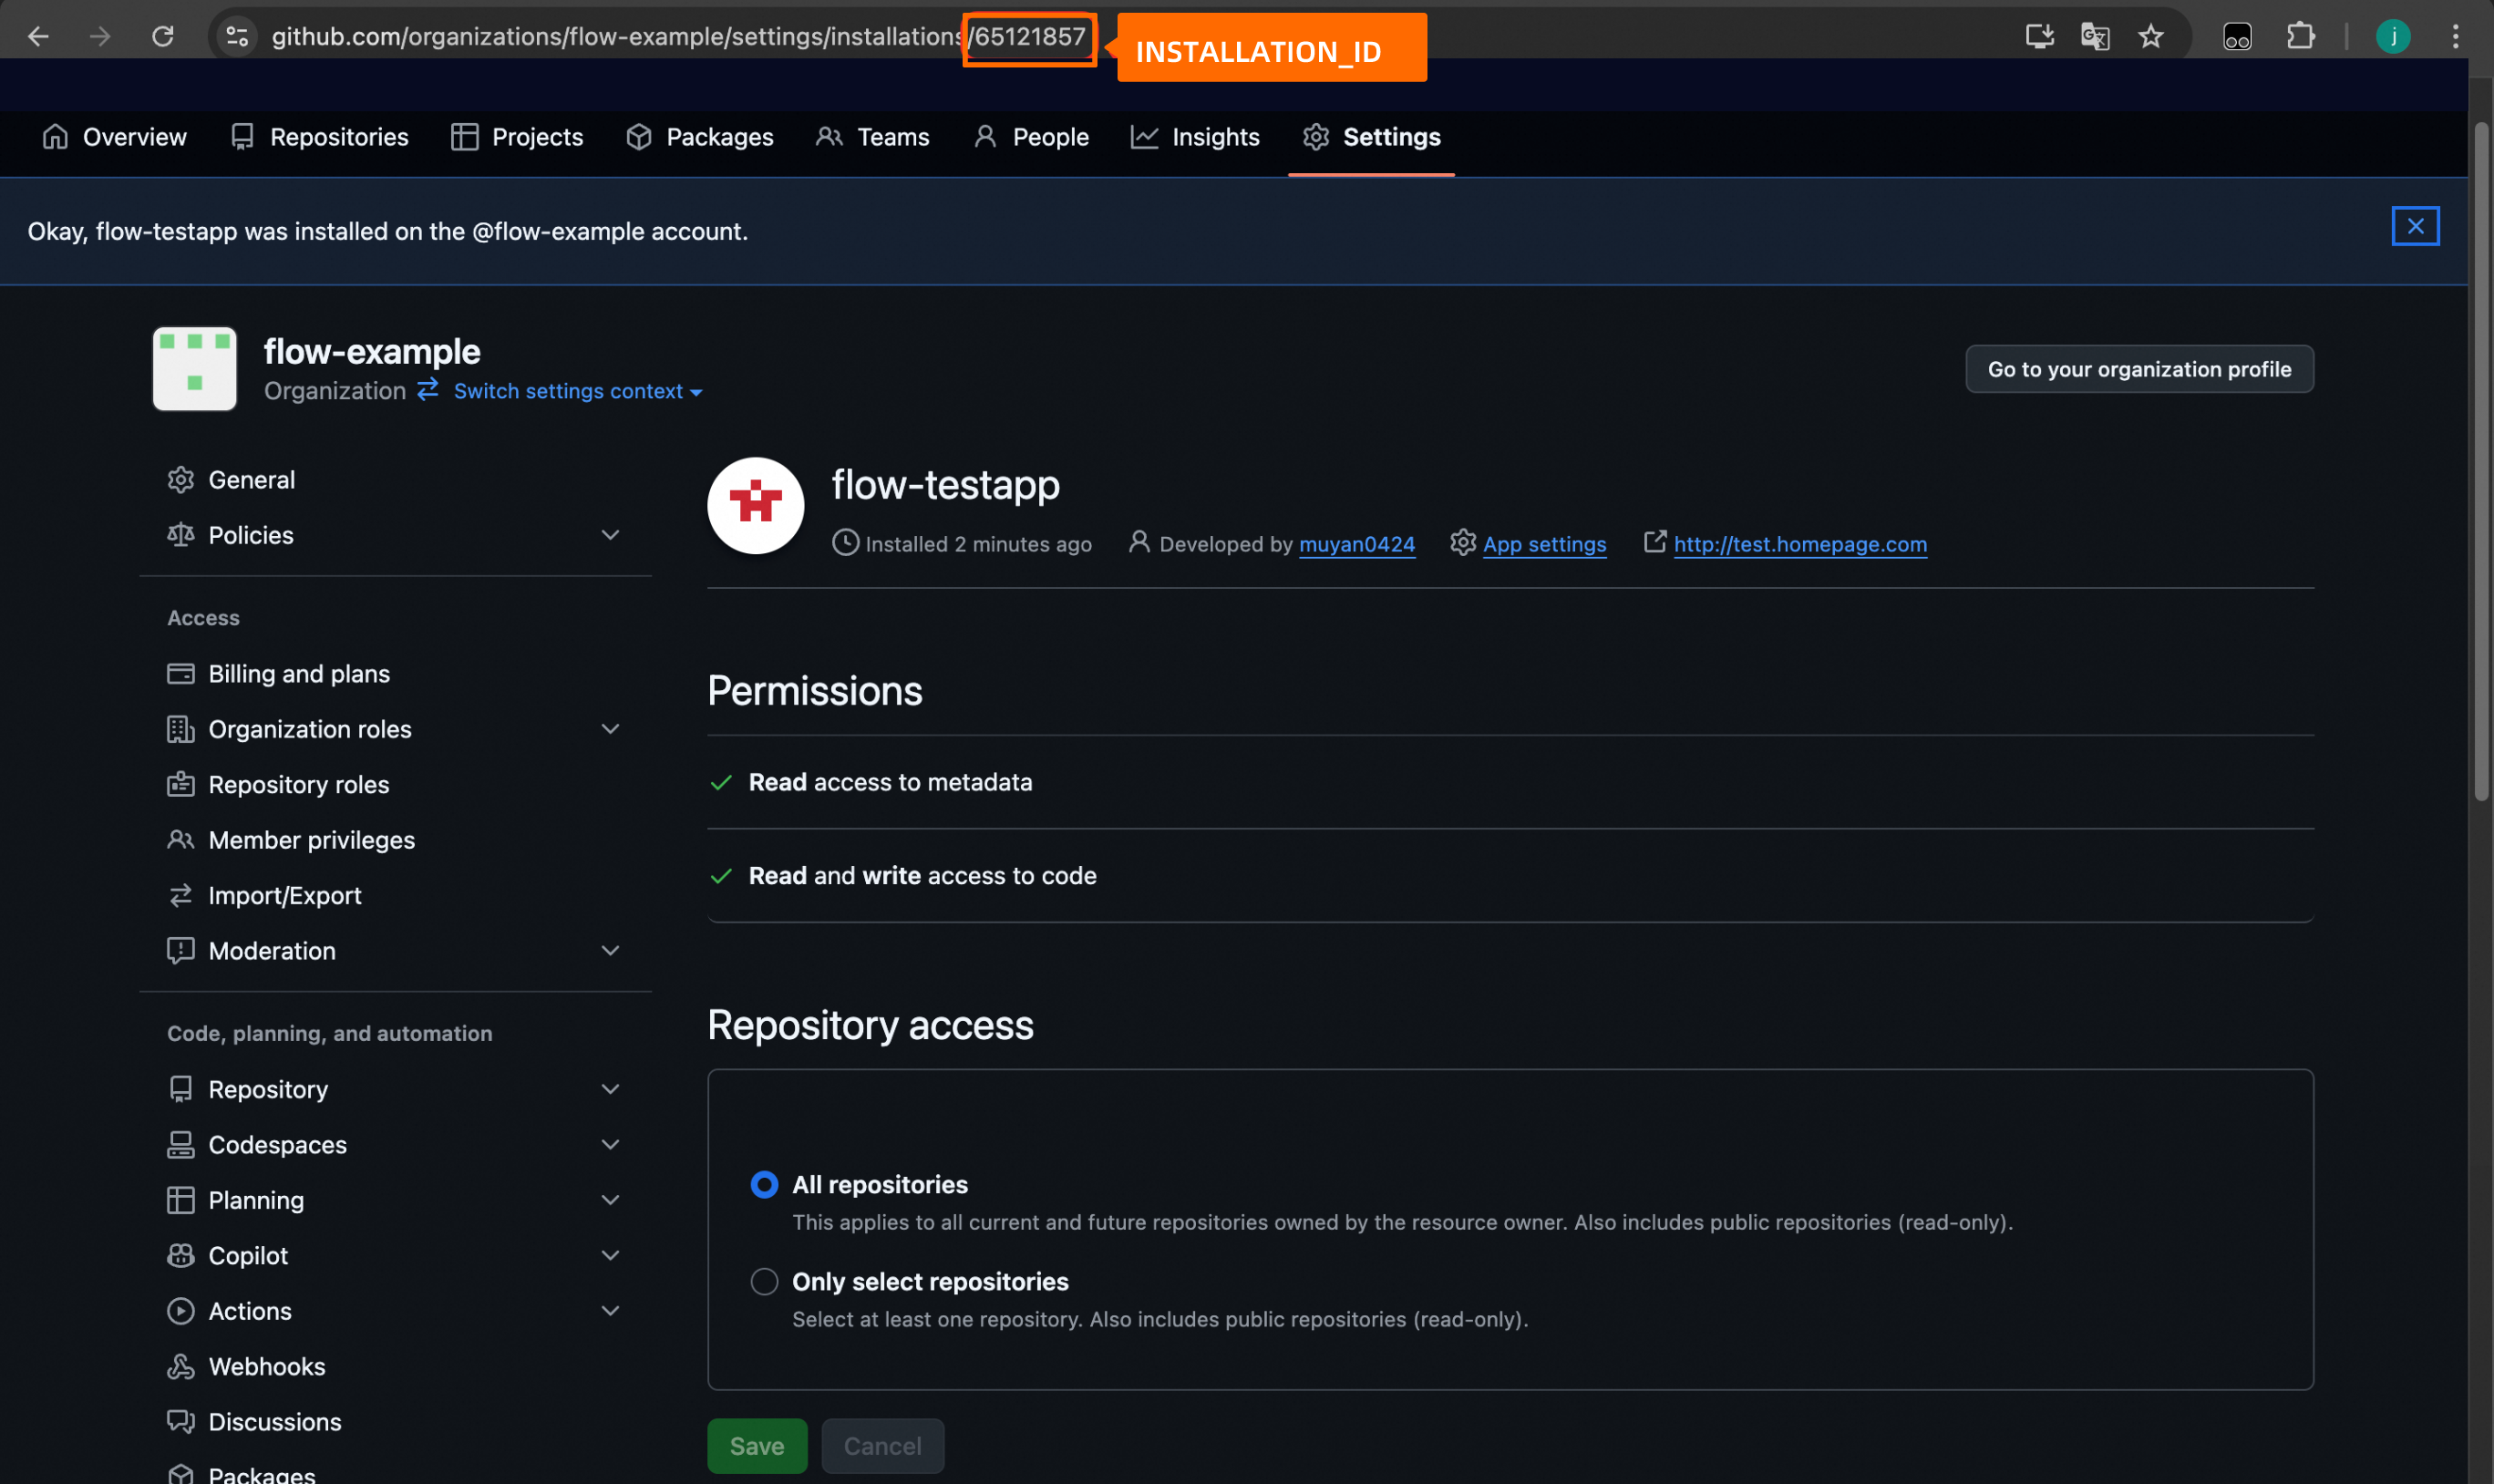Open the site information icon in the address bar

point(237,37)
